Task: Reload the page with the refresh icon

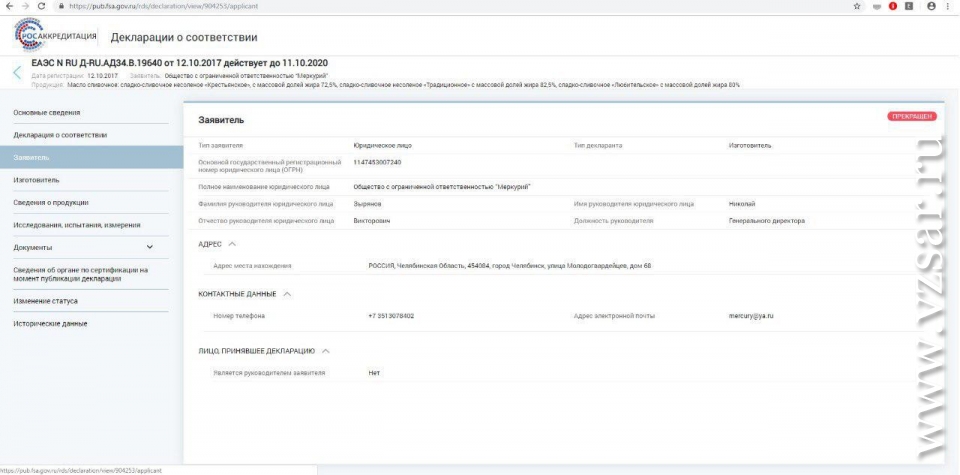Action: pos(41,6)
